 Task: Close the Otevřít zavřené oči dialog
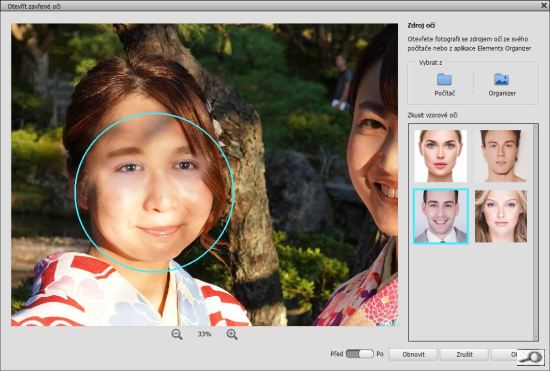coord(543,5)
